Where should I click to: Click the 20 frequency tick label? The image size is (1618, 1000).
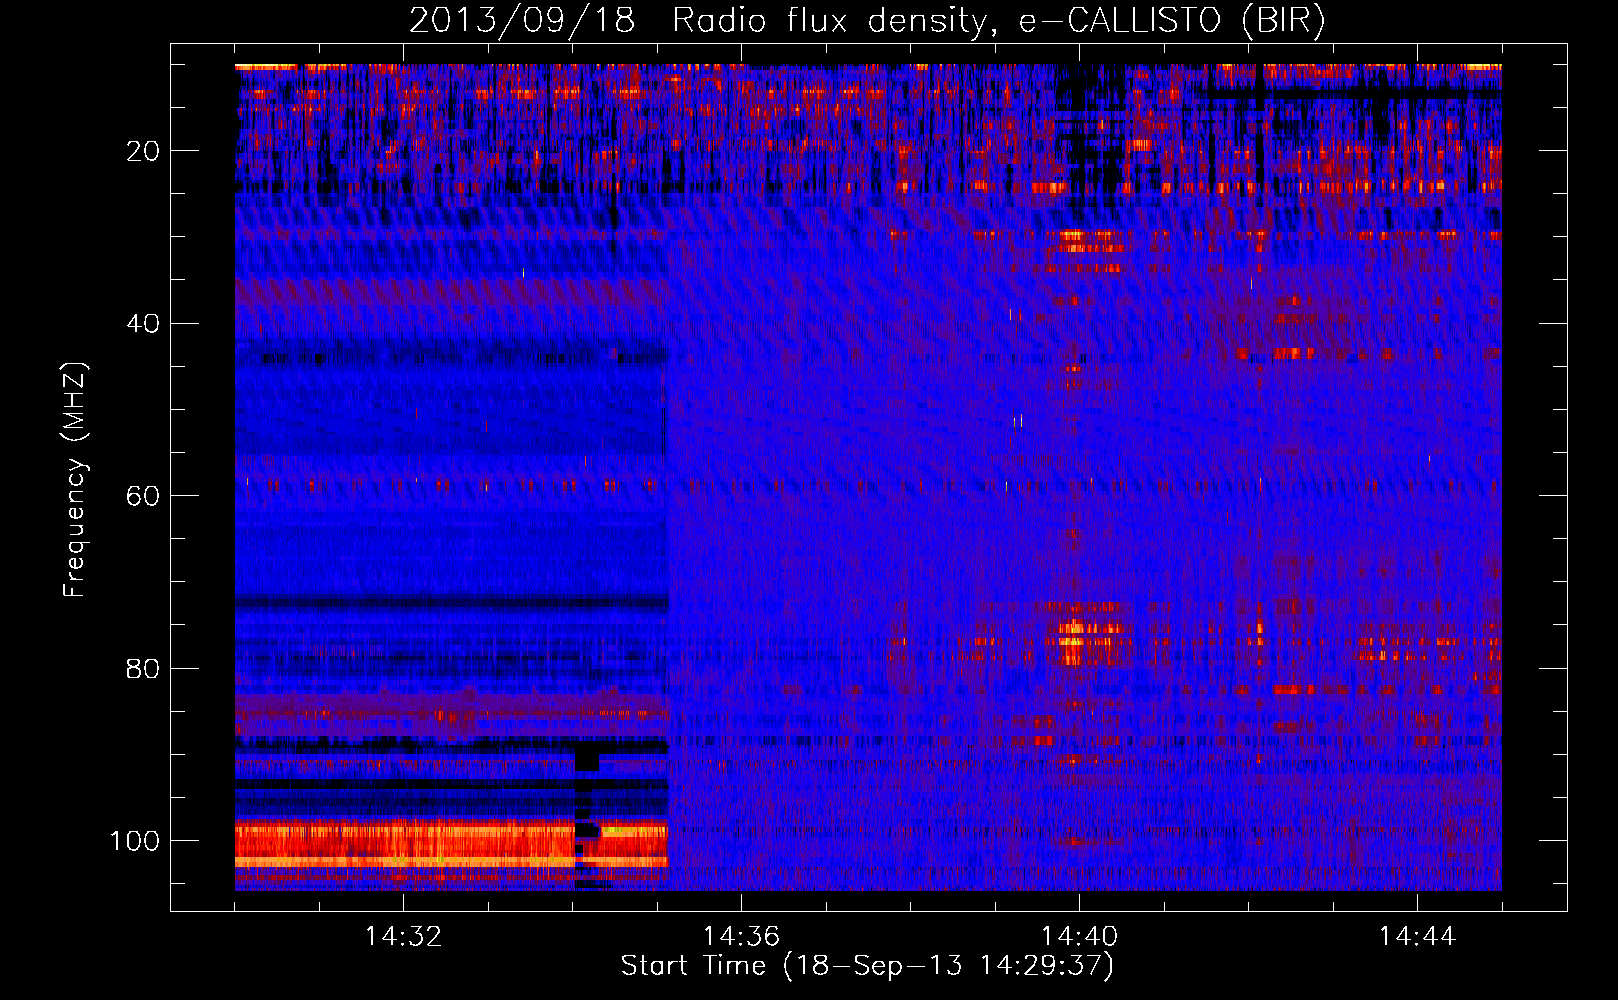144,151
